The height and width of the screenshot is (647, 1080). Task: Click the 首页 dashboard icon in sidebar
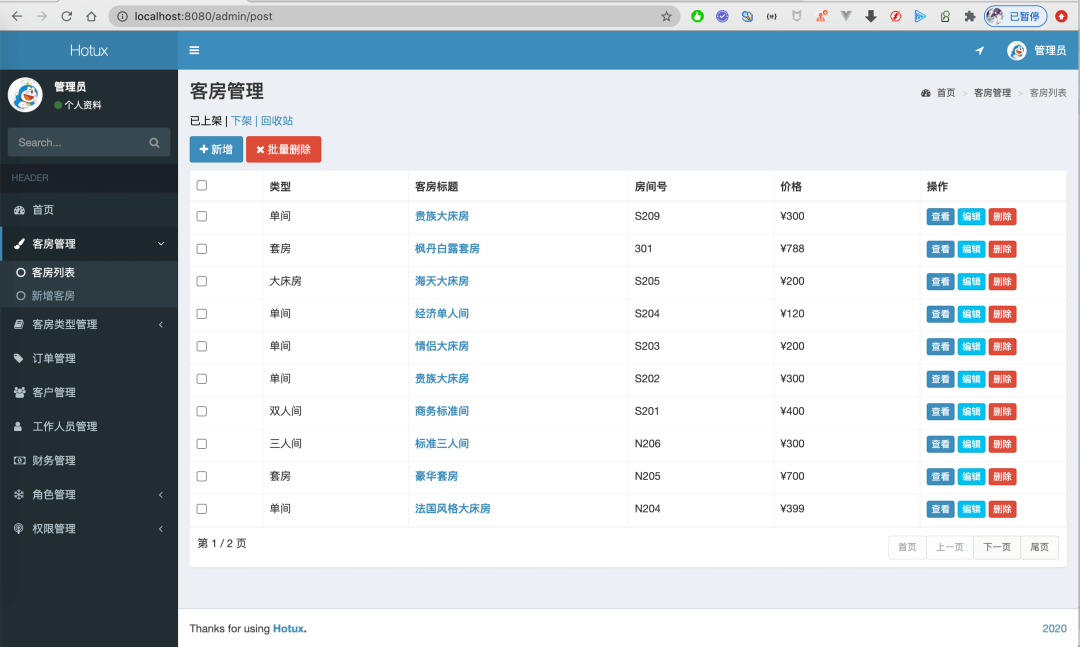point(19,210)
